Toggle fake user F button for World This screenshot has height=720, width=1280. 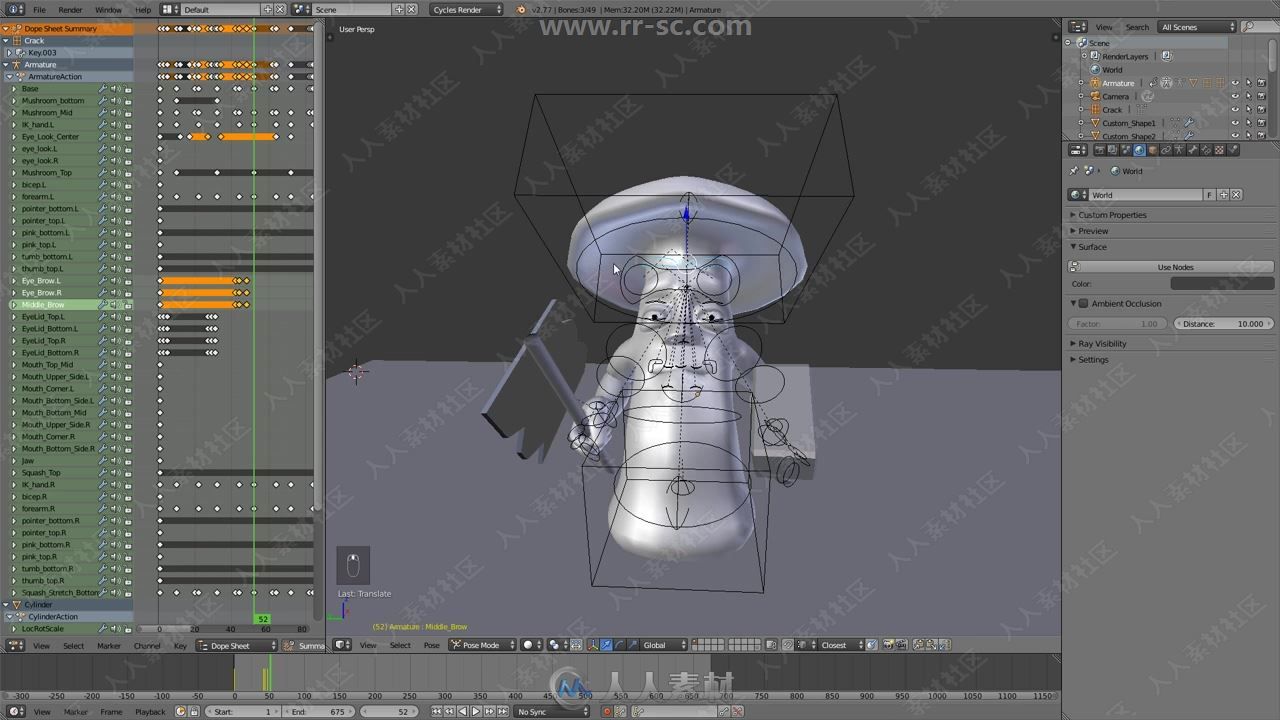pyautogui.click(x=1210, y=195)
